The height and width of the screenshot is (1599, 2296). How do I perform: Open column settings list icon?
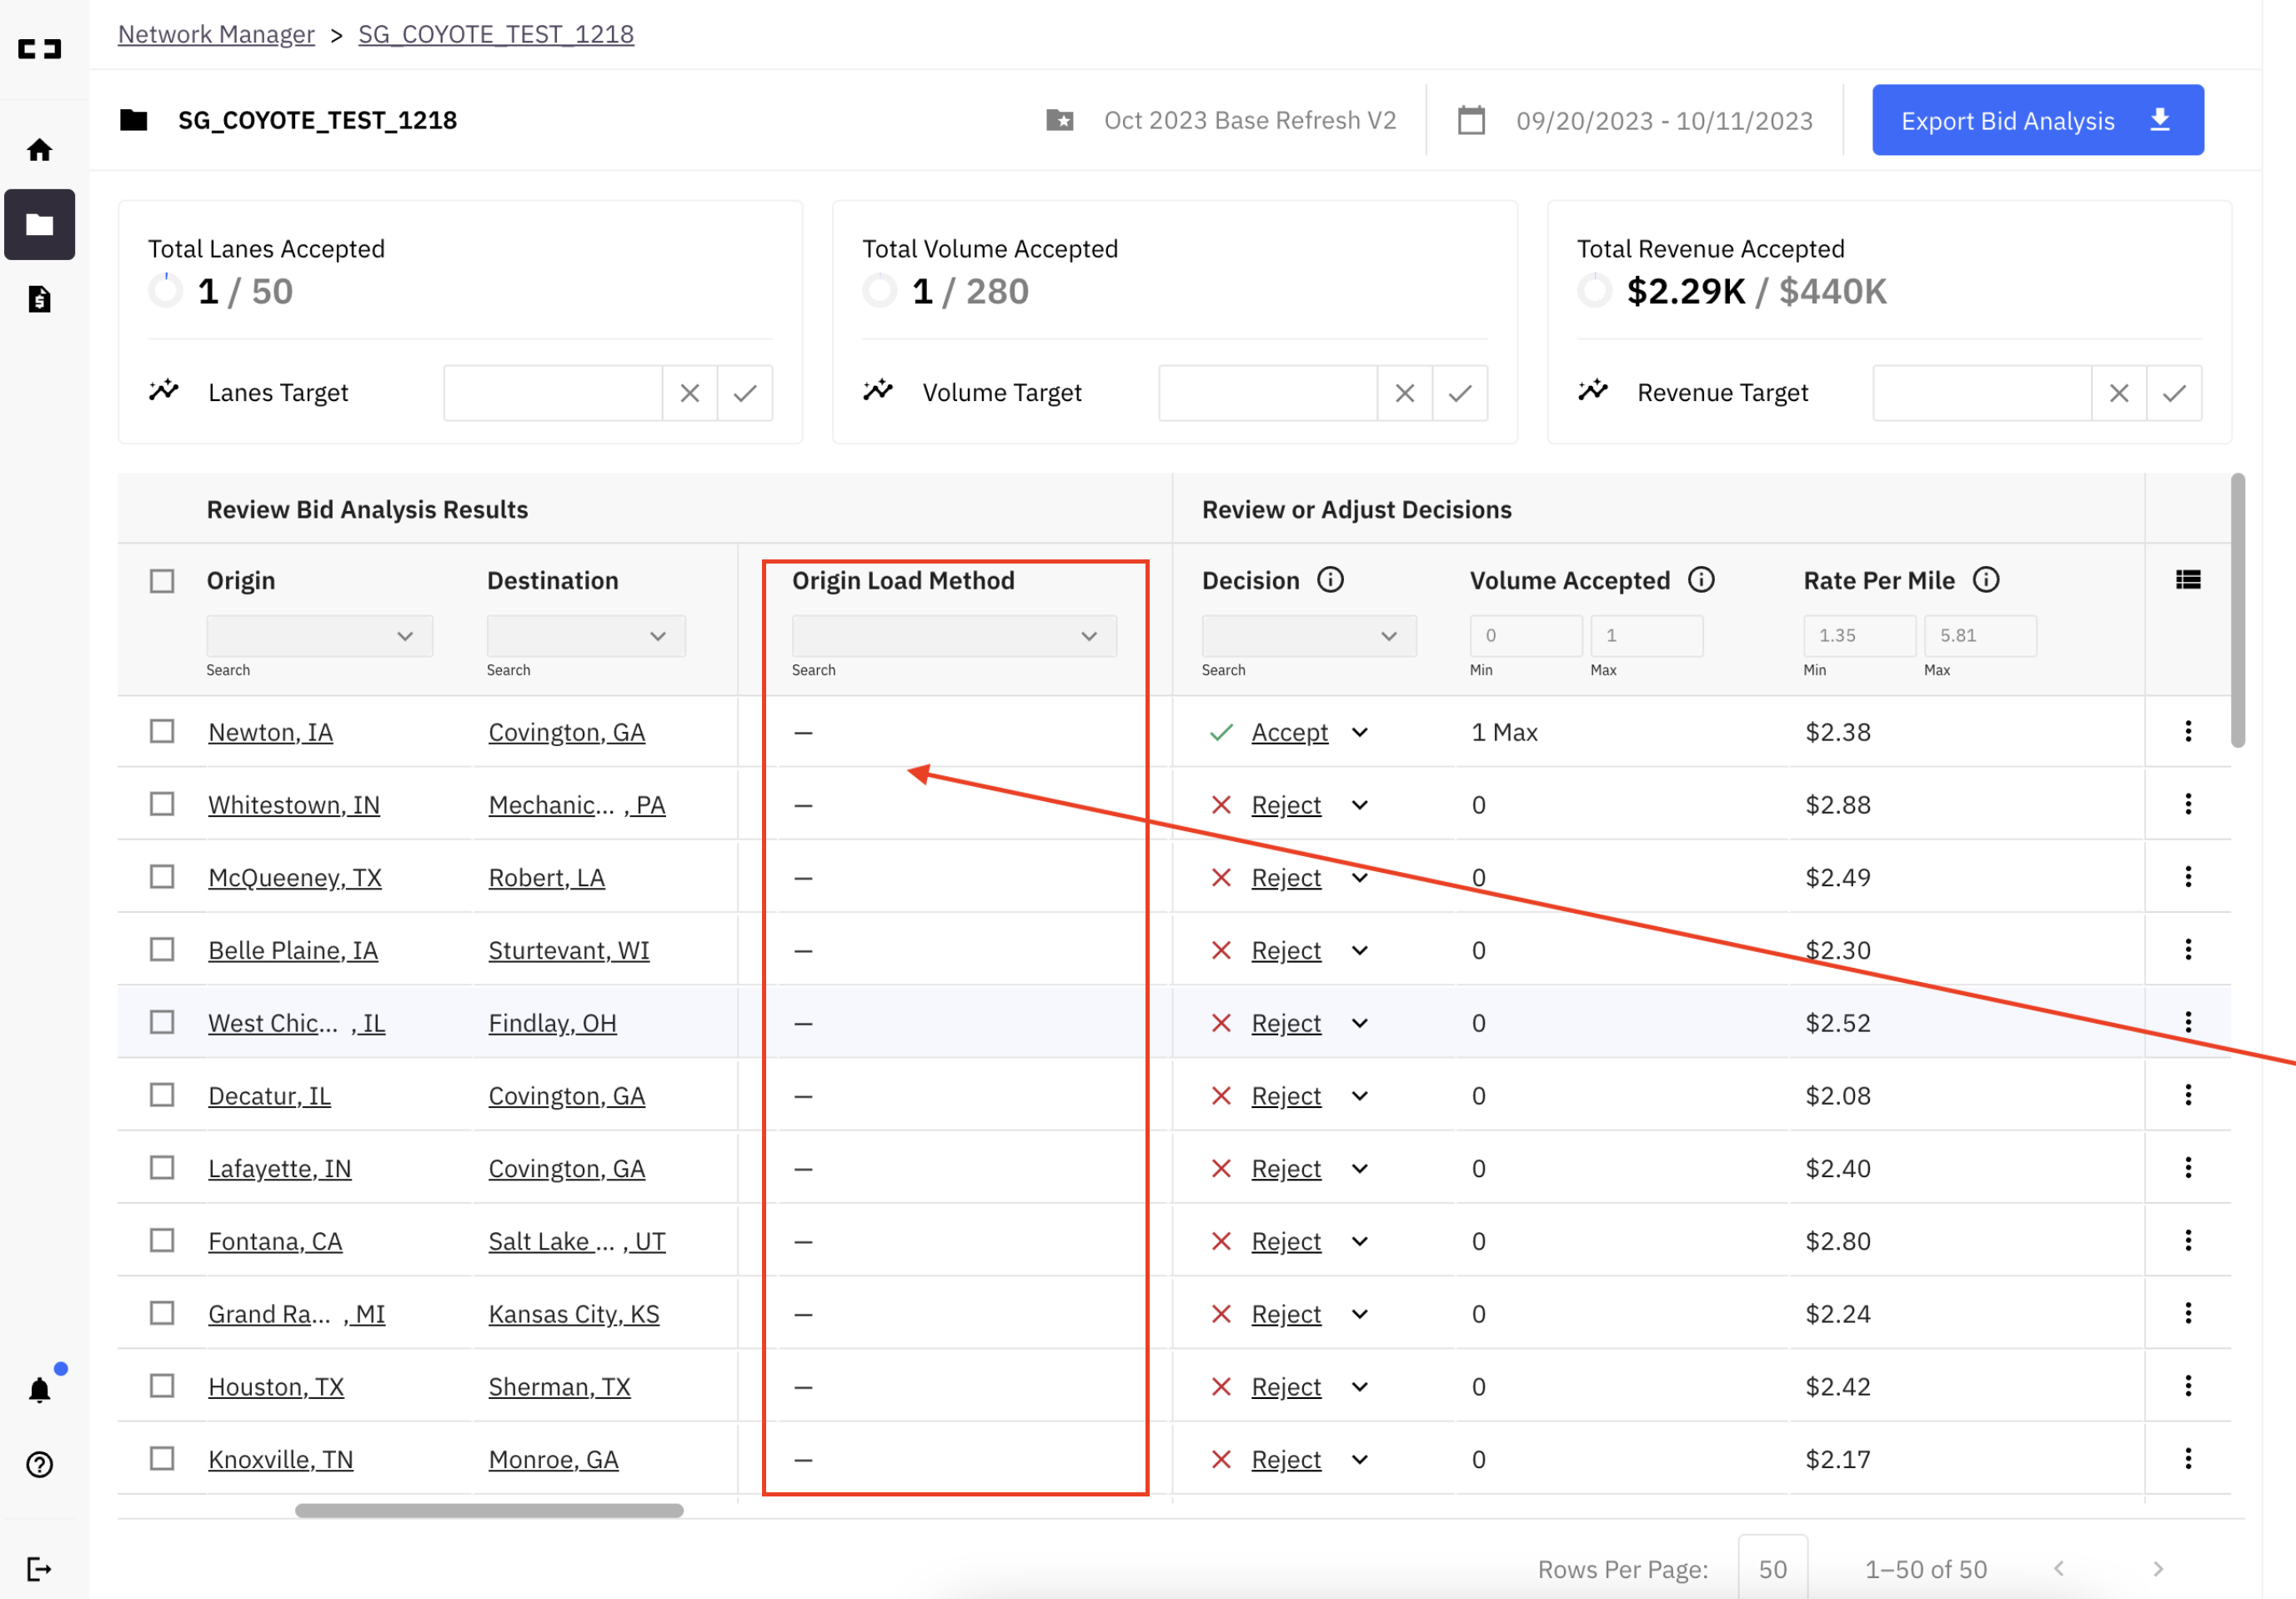coord(2188,580)
